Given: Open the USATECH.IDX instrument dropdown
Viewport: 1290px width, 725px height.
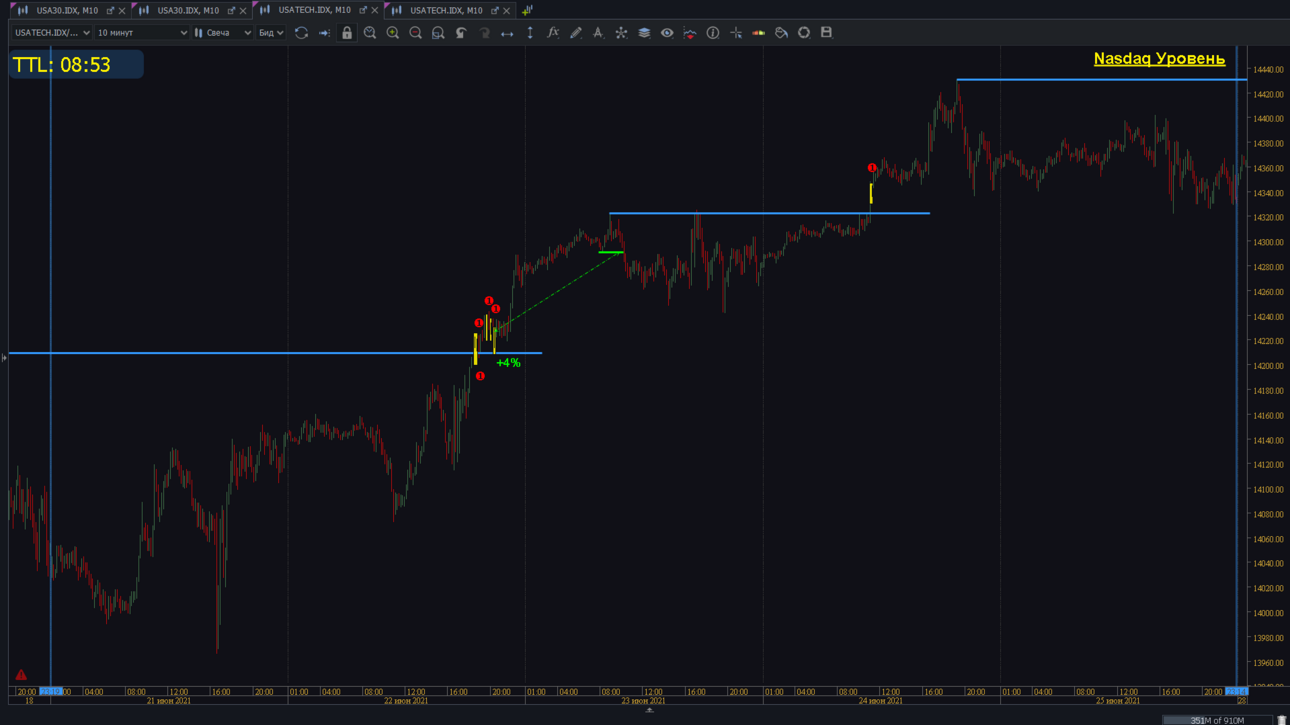Looking at the screenshot, I should 52,33.
